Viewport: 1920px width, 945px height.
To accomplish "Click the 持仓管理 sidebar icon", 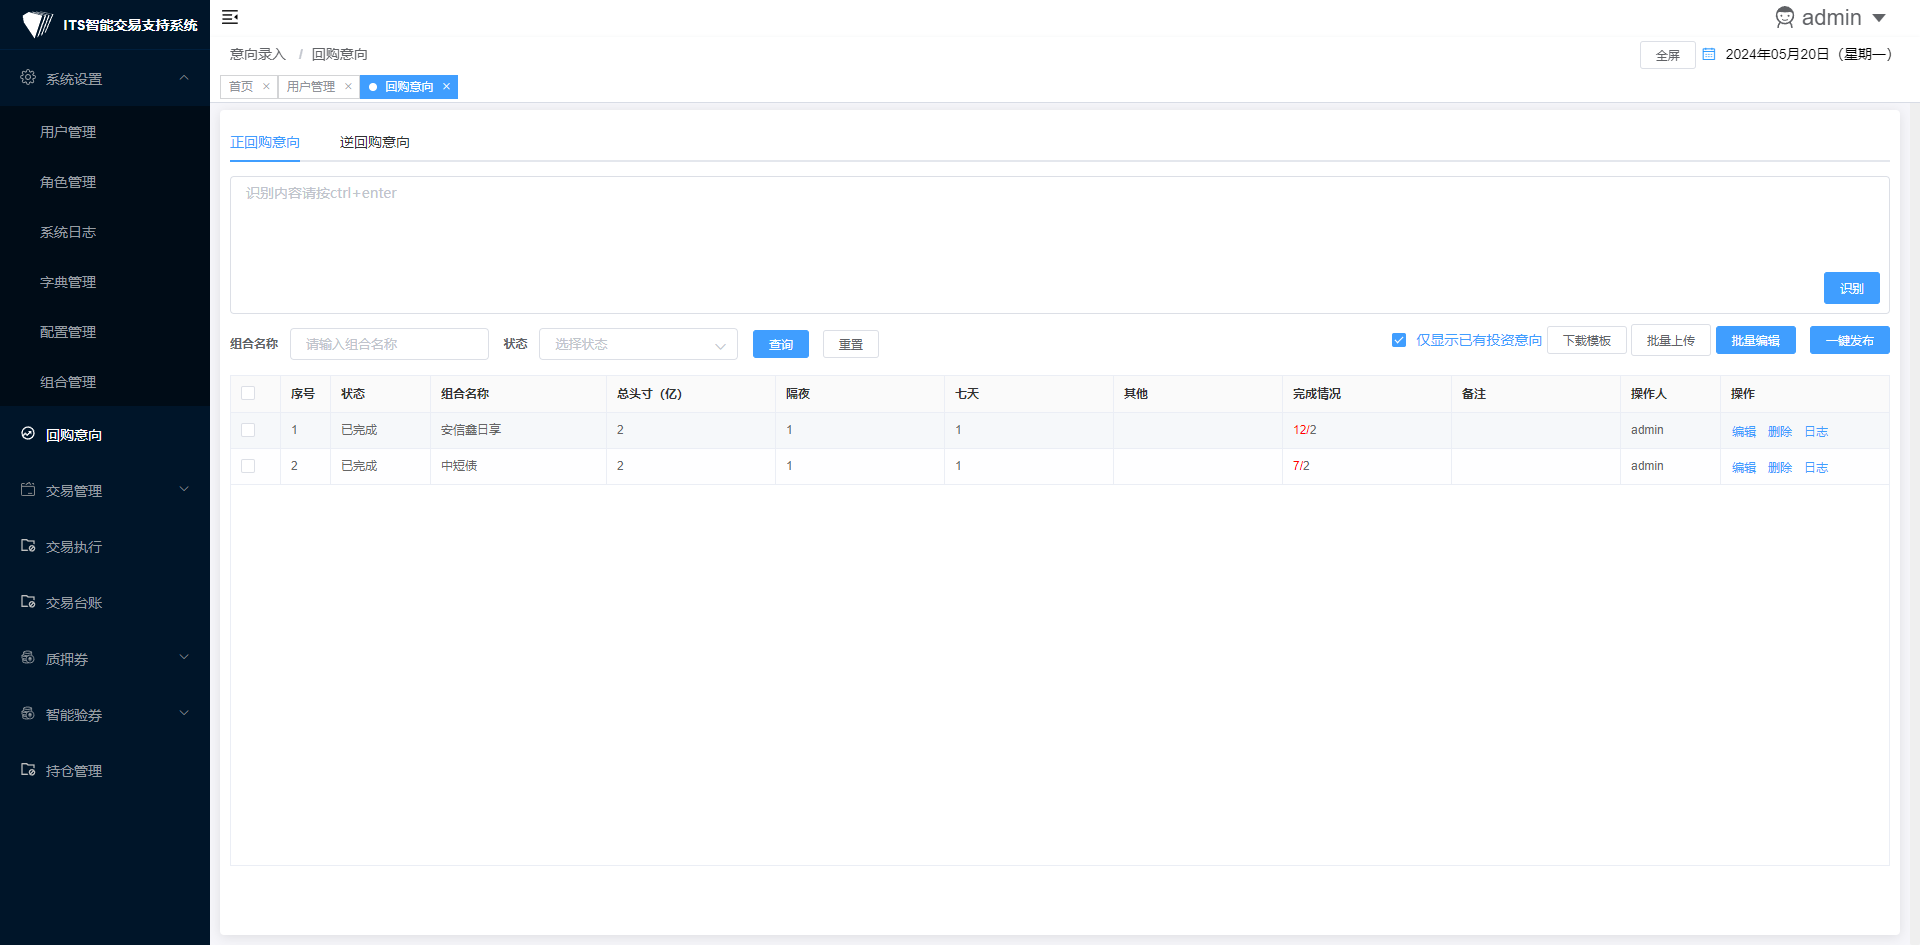I will click(28, 770).
